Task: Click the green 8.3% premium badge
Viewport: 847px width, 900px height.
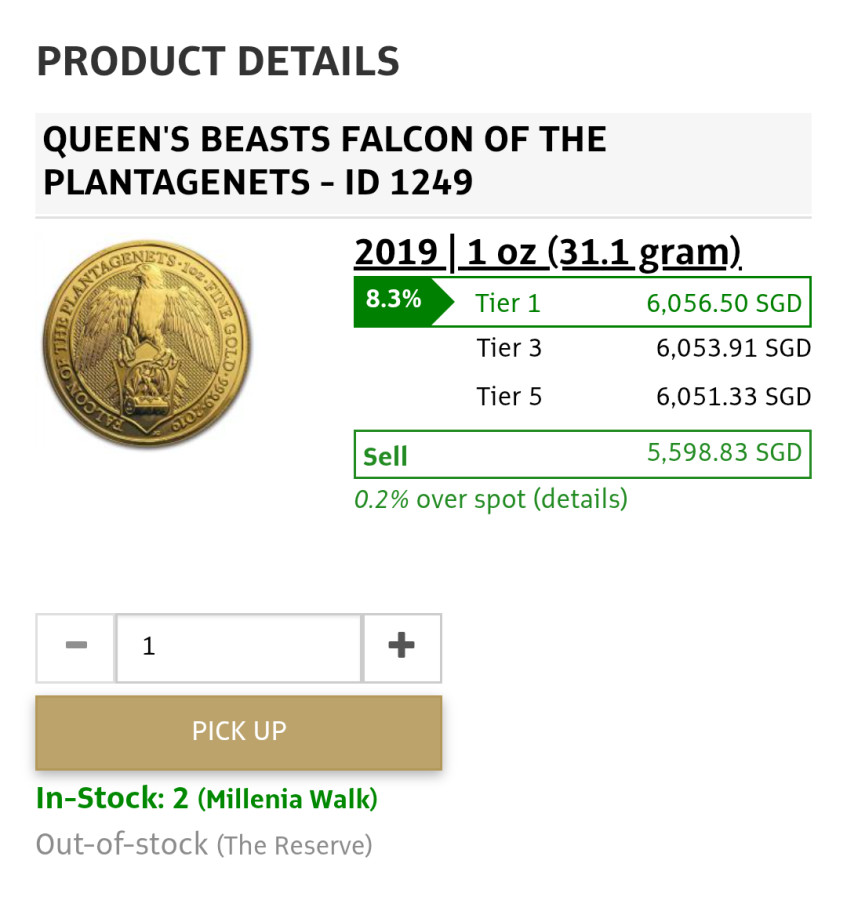Action: [393, 300]
